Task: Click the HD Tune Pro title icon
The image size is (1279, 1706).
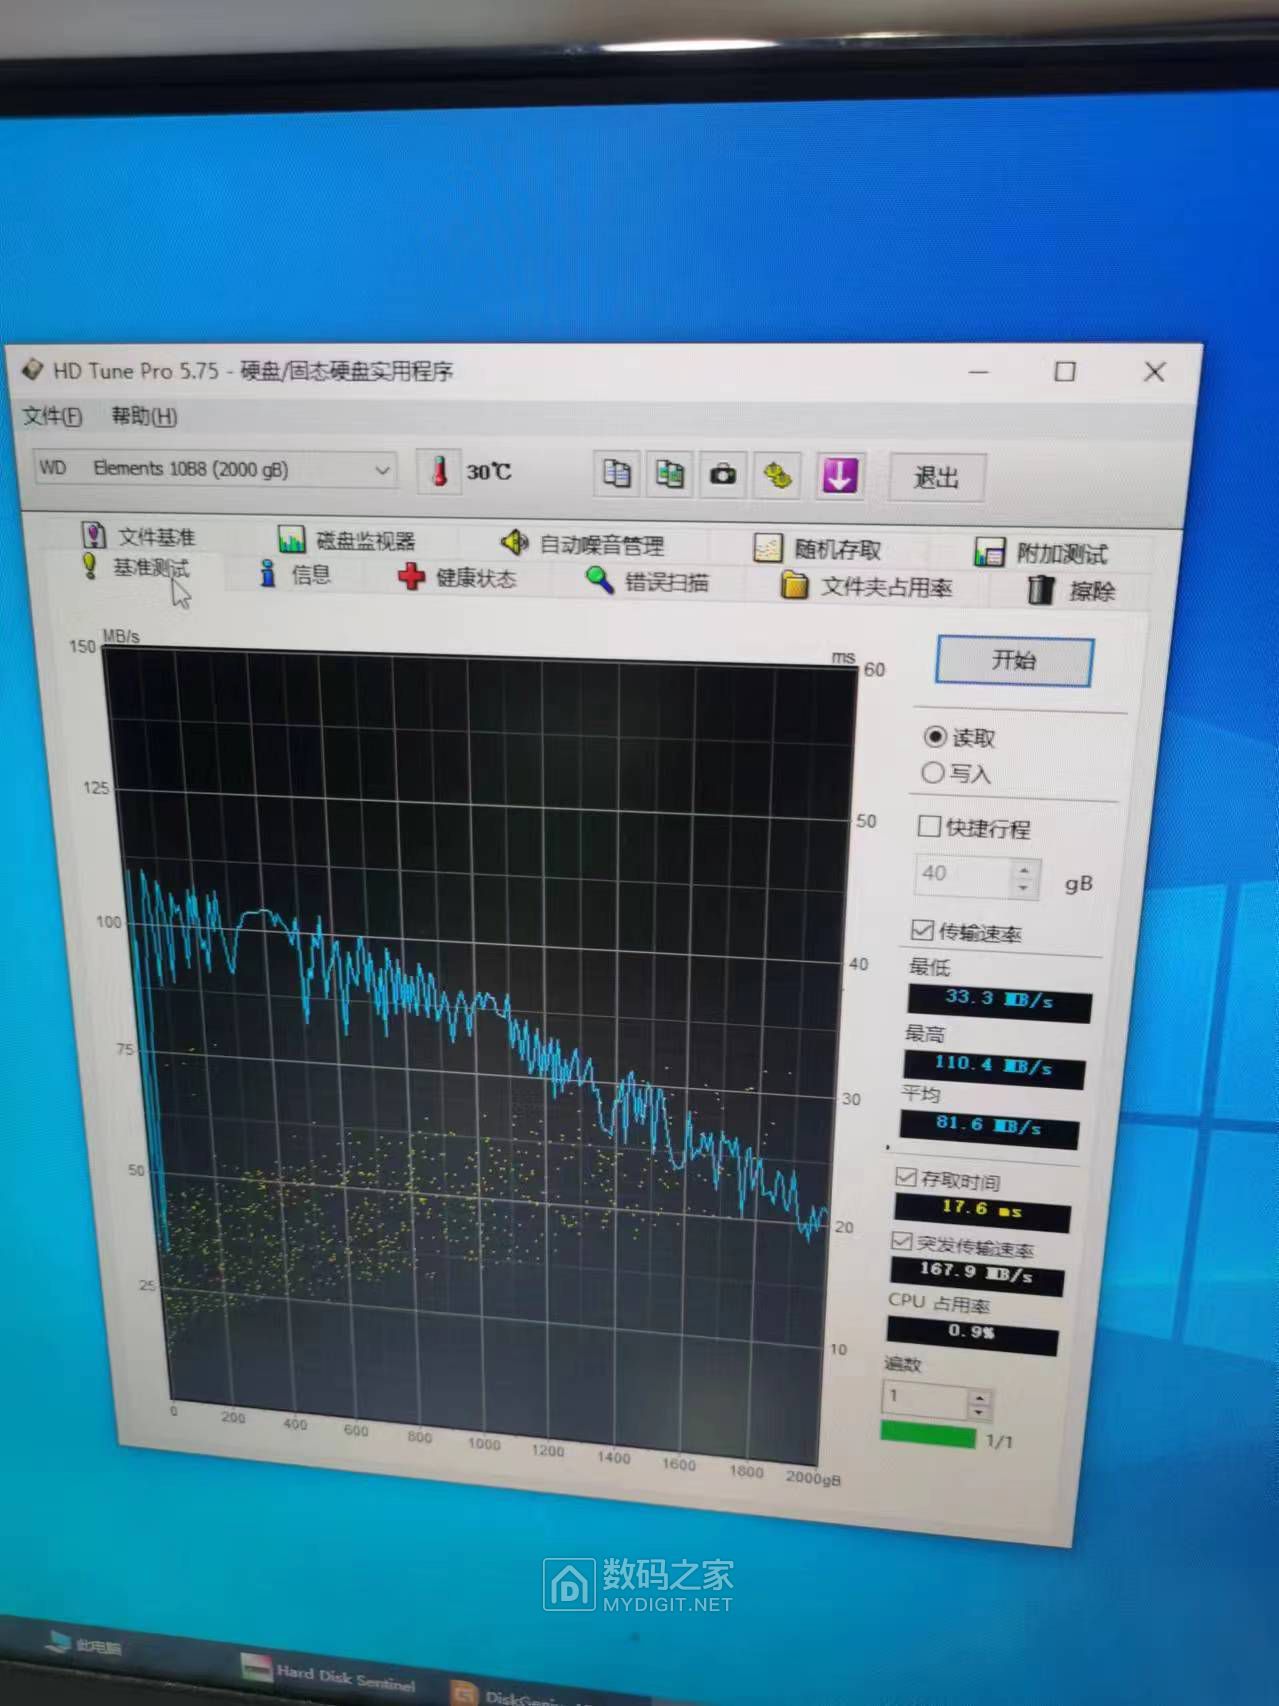Action: [x=32, y=370]
